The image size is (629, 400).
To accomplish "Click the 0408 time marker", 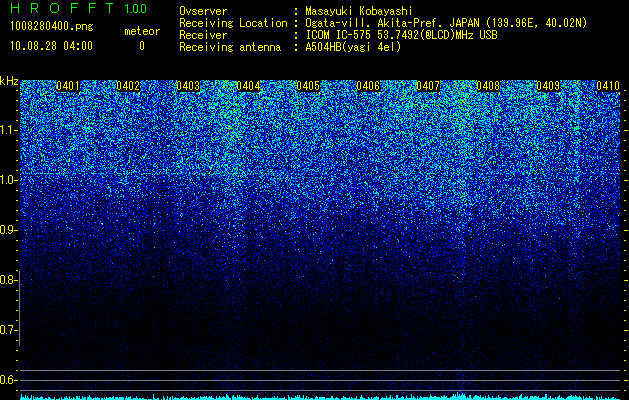I will click(488, 86).
